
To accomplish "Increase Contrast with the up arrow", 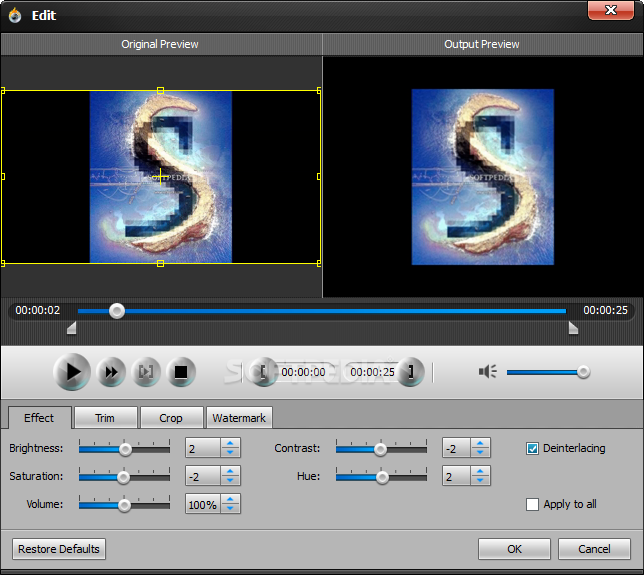I will pyautogui.click(x=480, y=443).
